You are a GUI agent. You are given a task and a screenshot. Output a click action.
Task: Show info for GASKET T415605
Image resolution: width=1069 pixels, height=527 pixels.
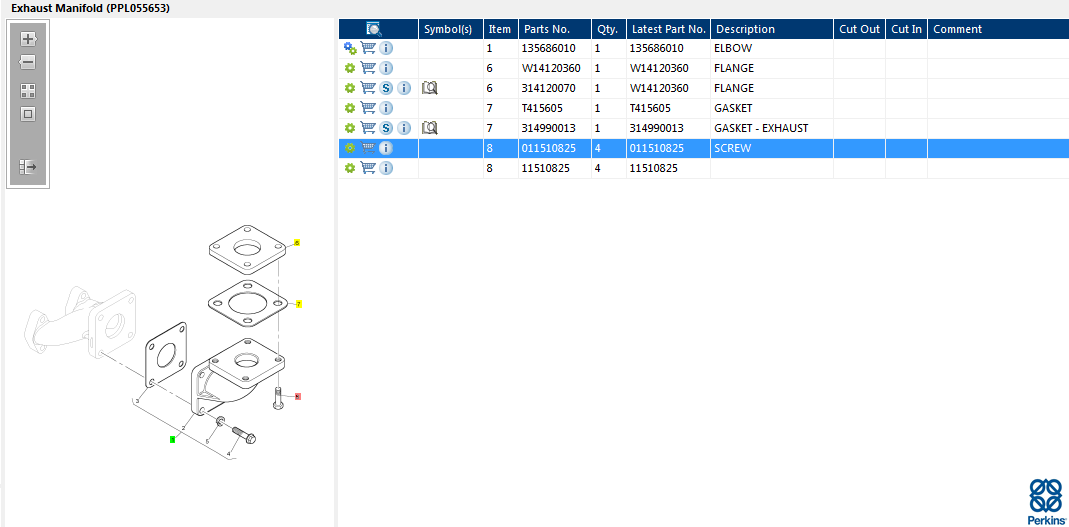[386, 108]
